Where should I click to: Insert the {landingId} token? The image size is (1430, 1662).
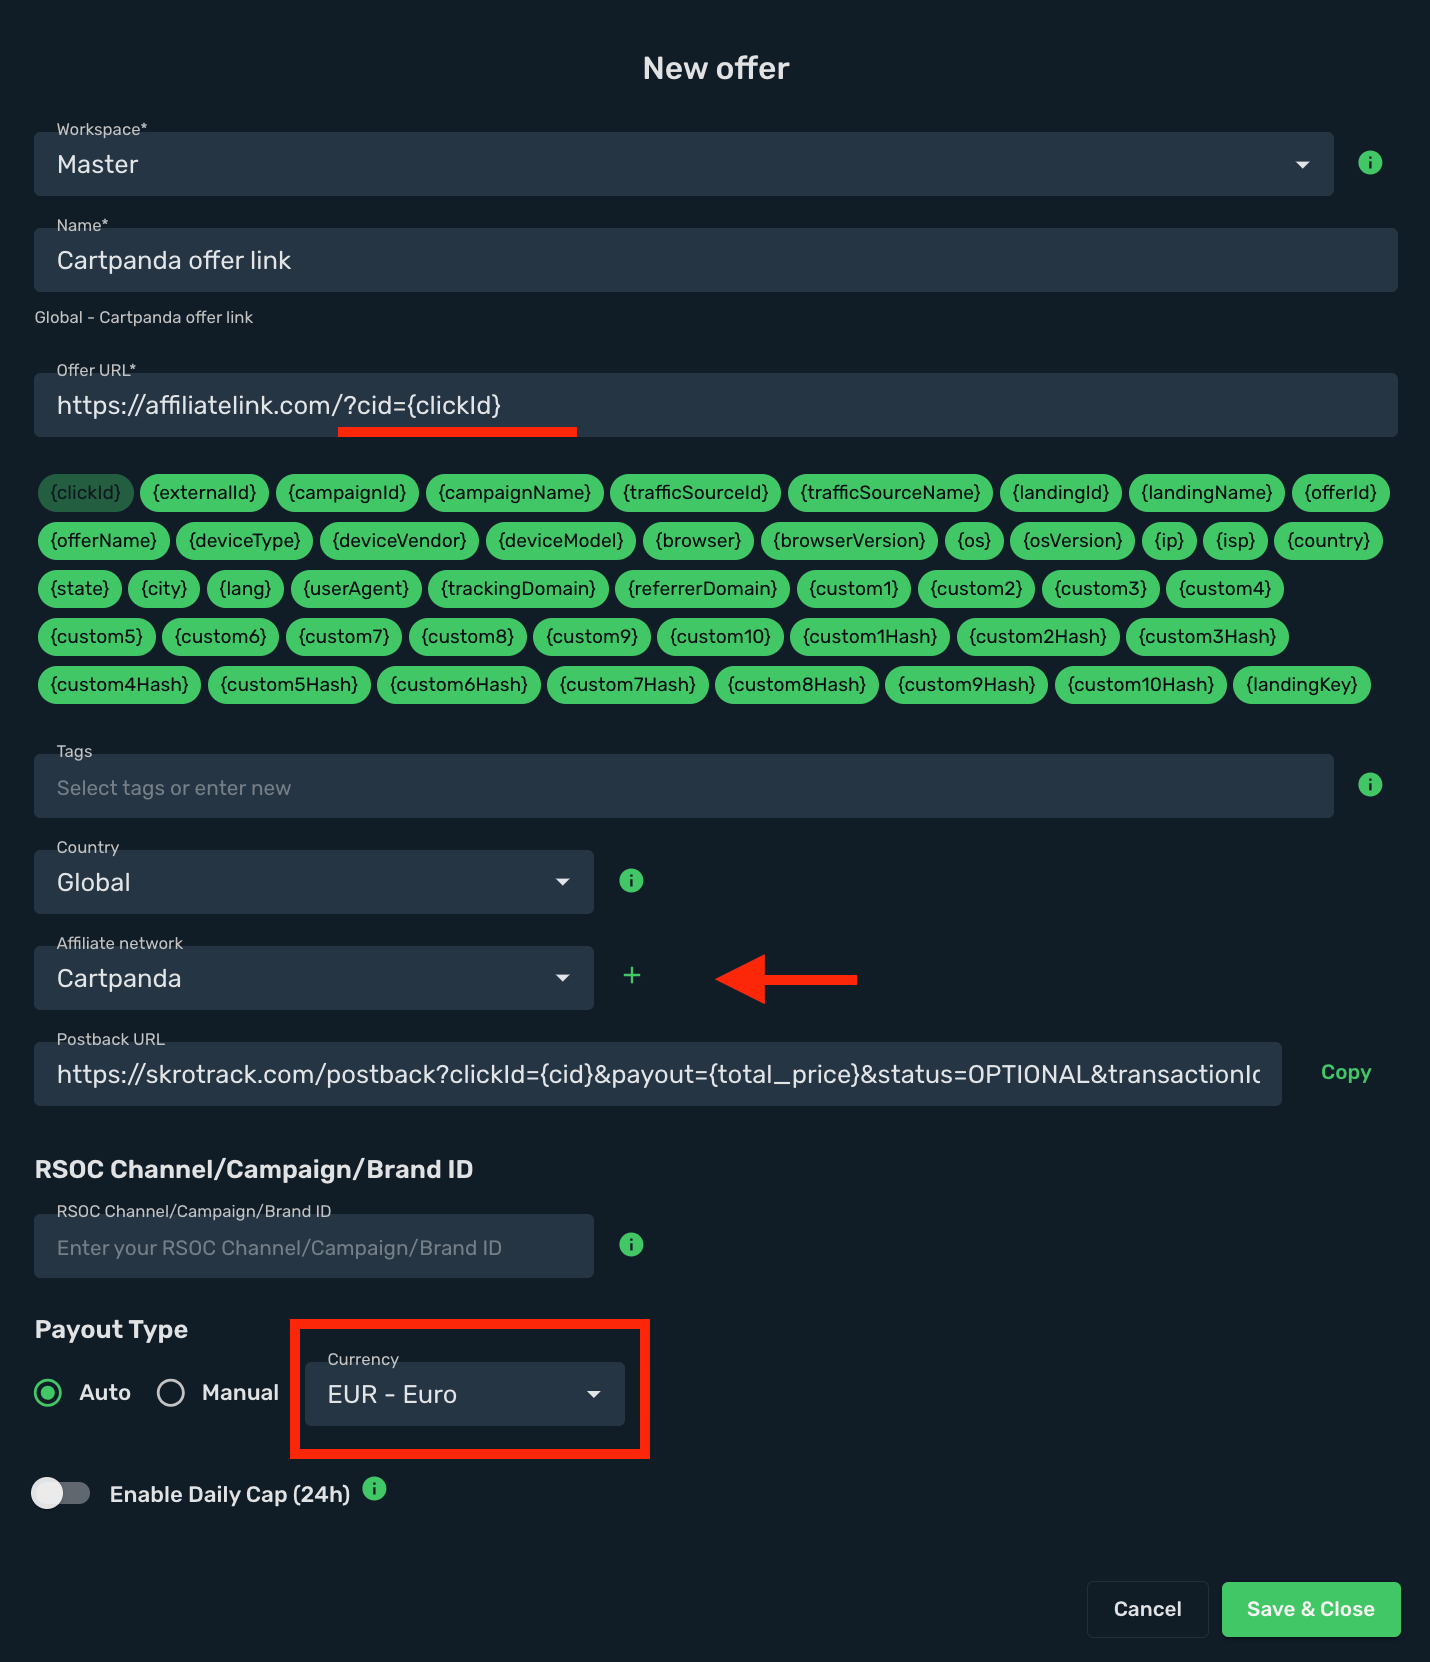[x=1061, y=493]
